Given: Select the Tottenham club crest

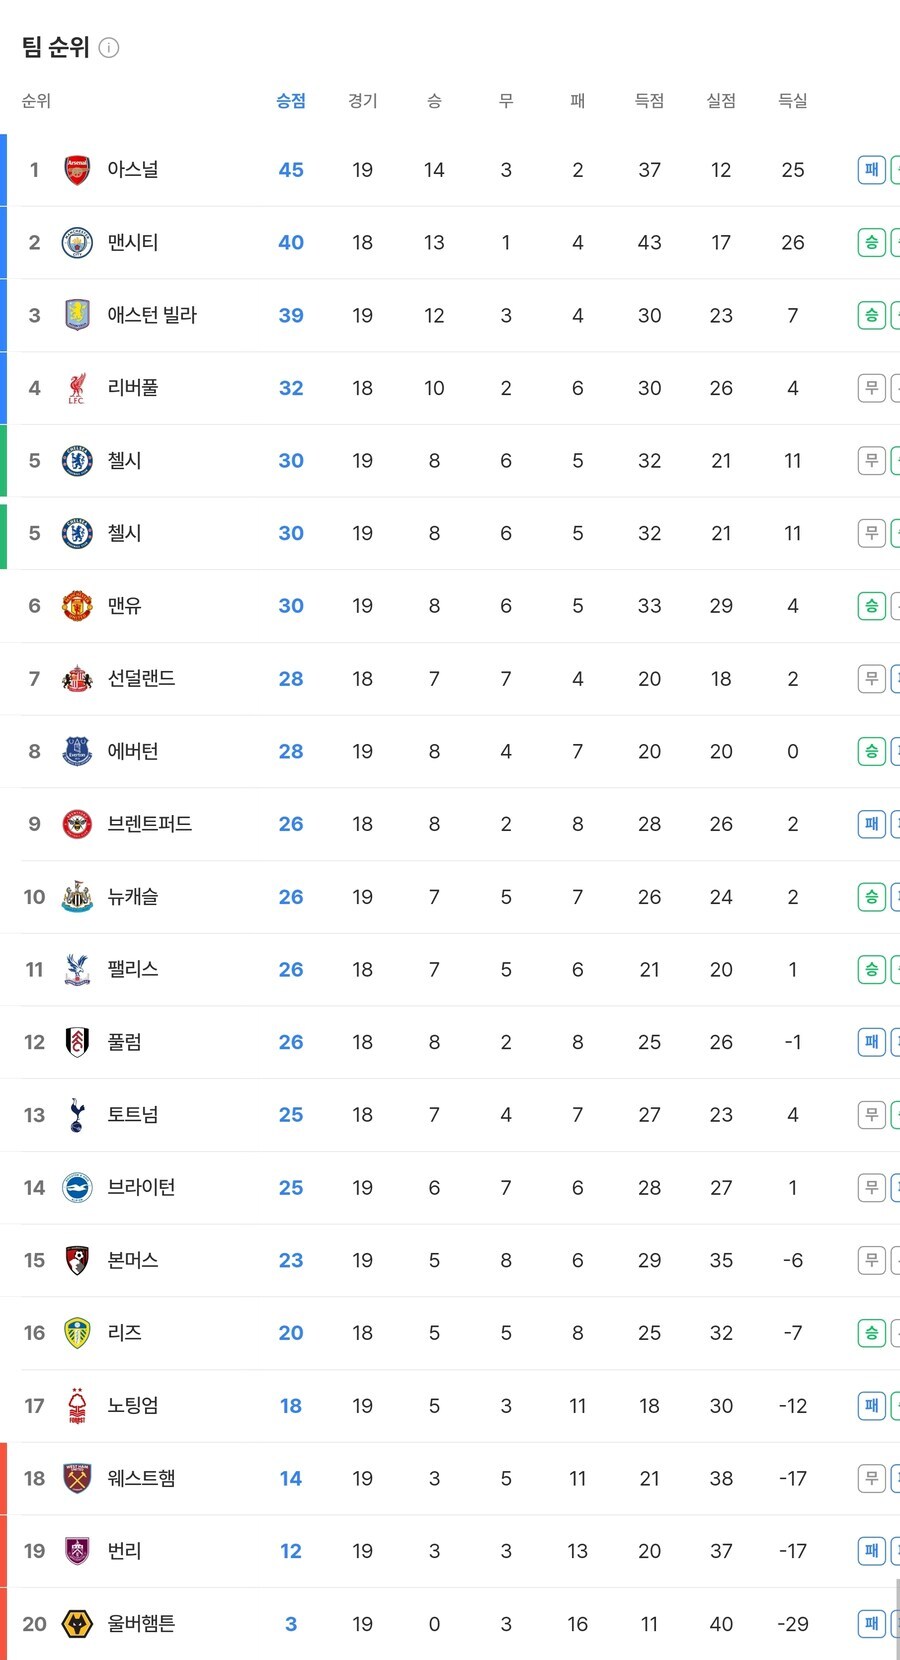Looking at the screenshot, I should click(x=75, y=1115).
